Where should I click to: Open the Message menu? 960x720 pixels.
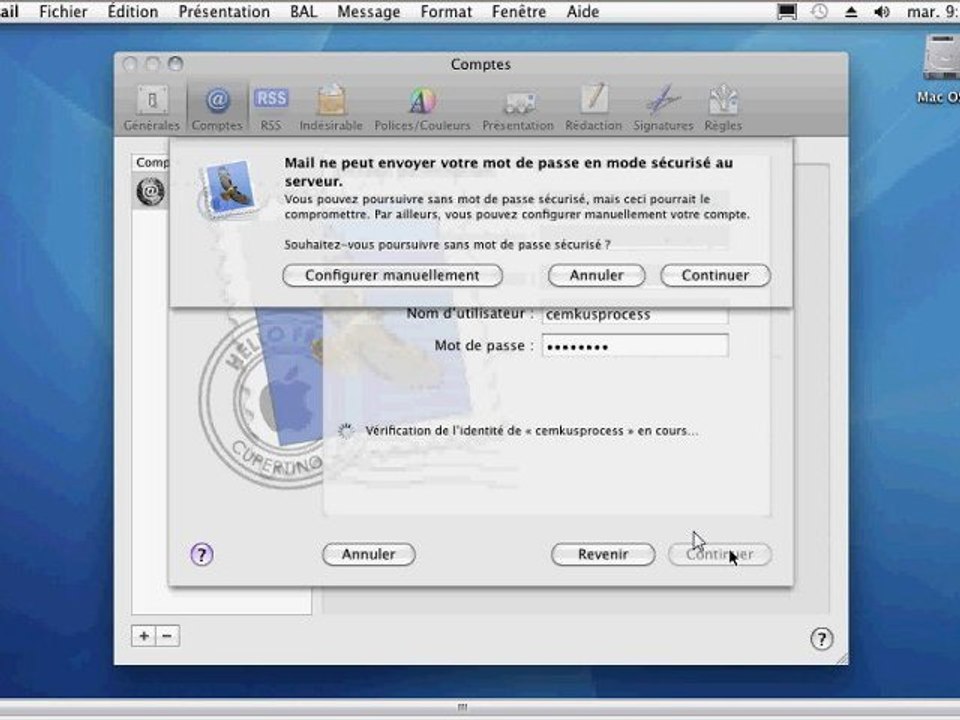pos(369,12)
